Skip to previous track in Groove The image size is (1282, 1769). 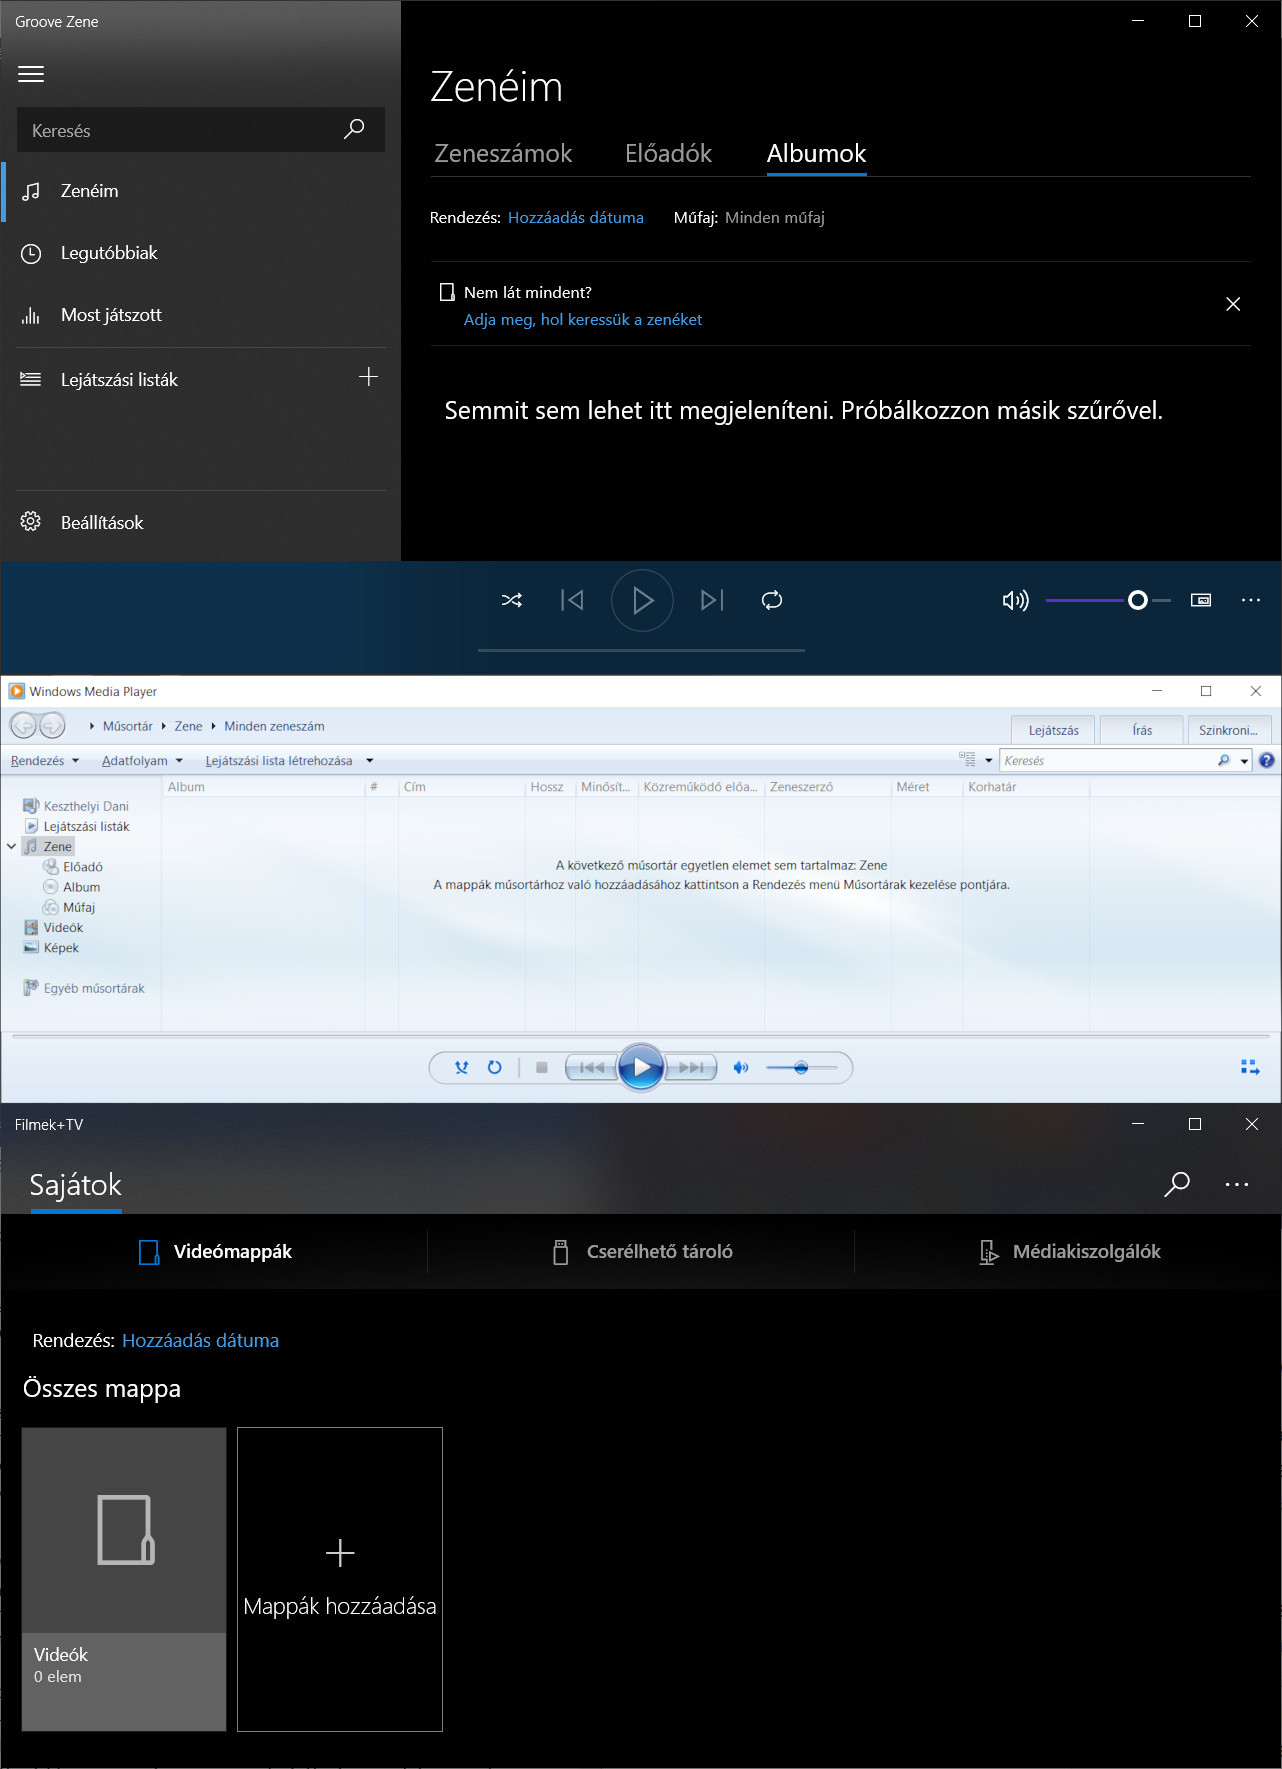[572, 600]
